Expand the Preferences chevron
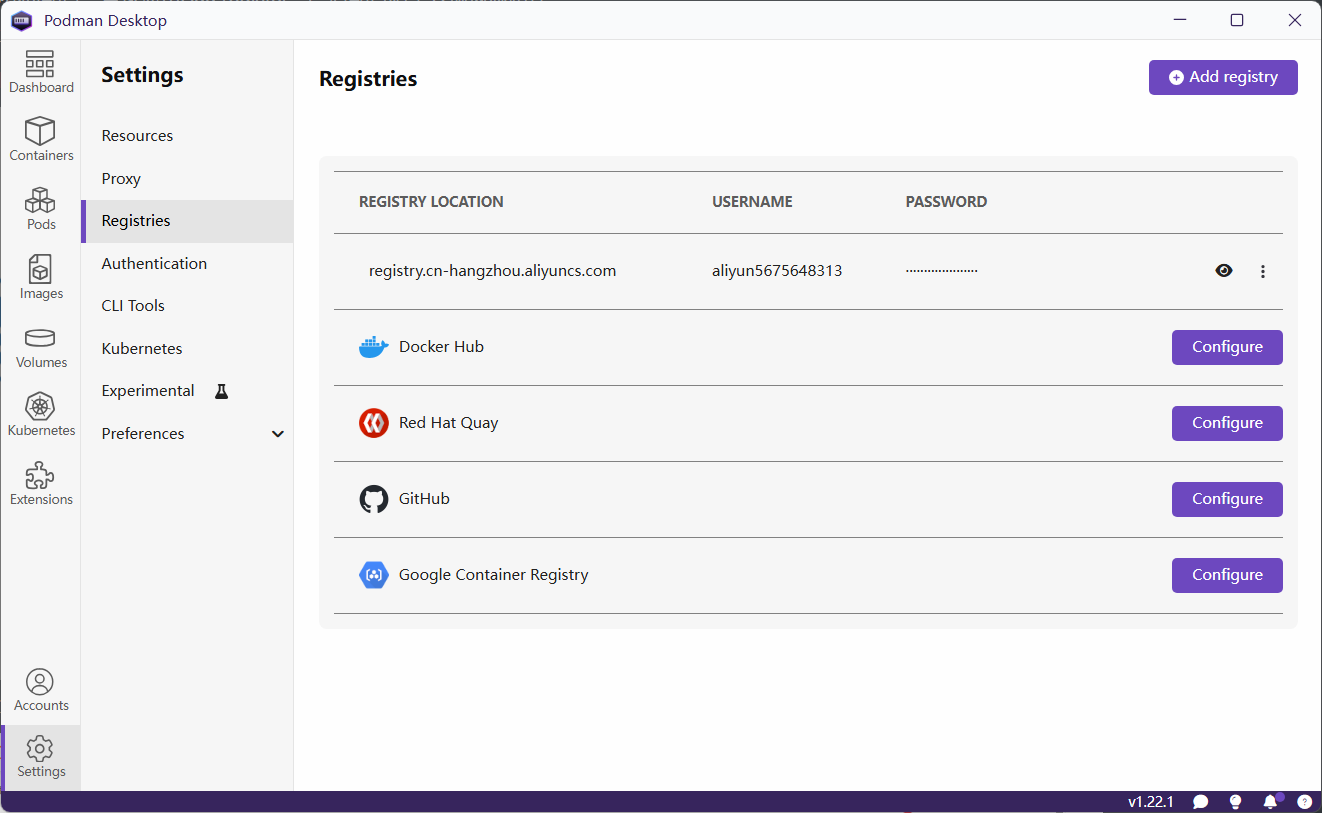Image resolution: width=1322 pixels, height=813 pixels. (x=278, y=434)
